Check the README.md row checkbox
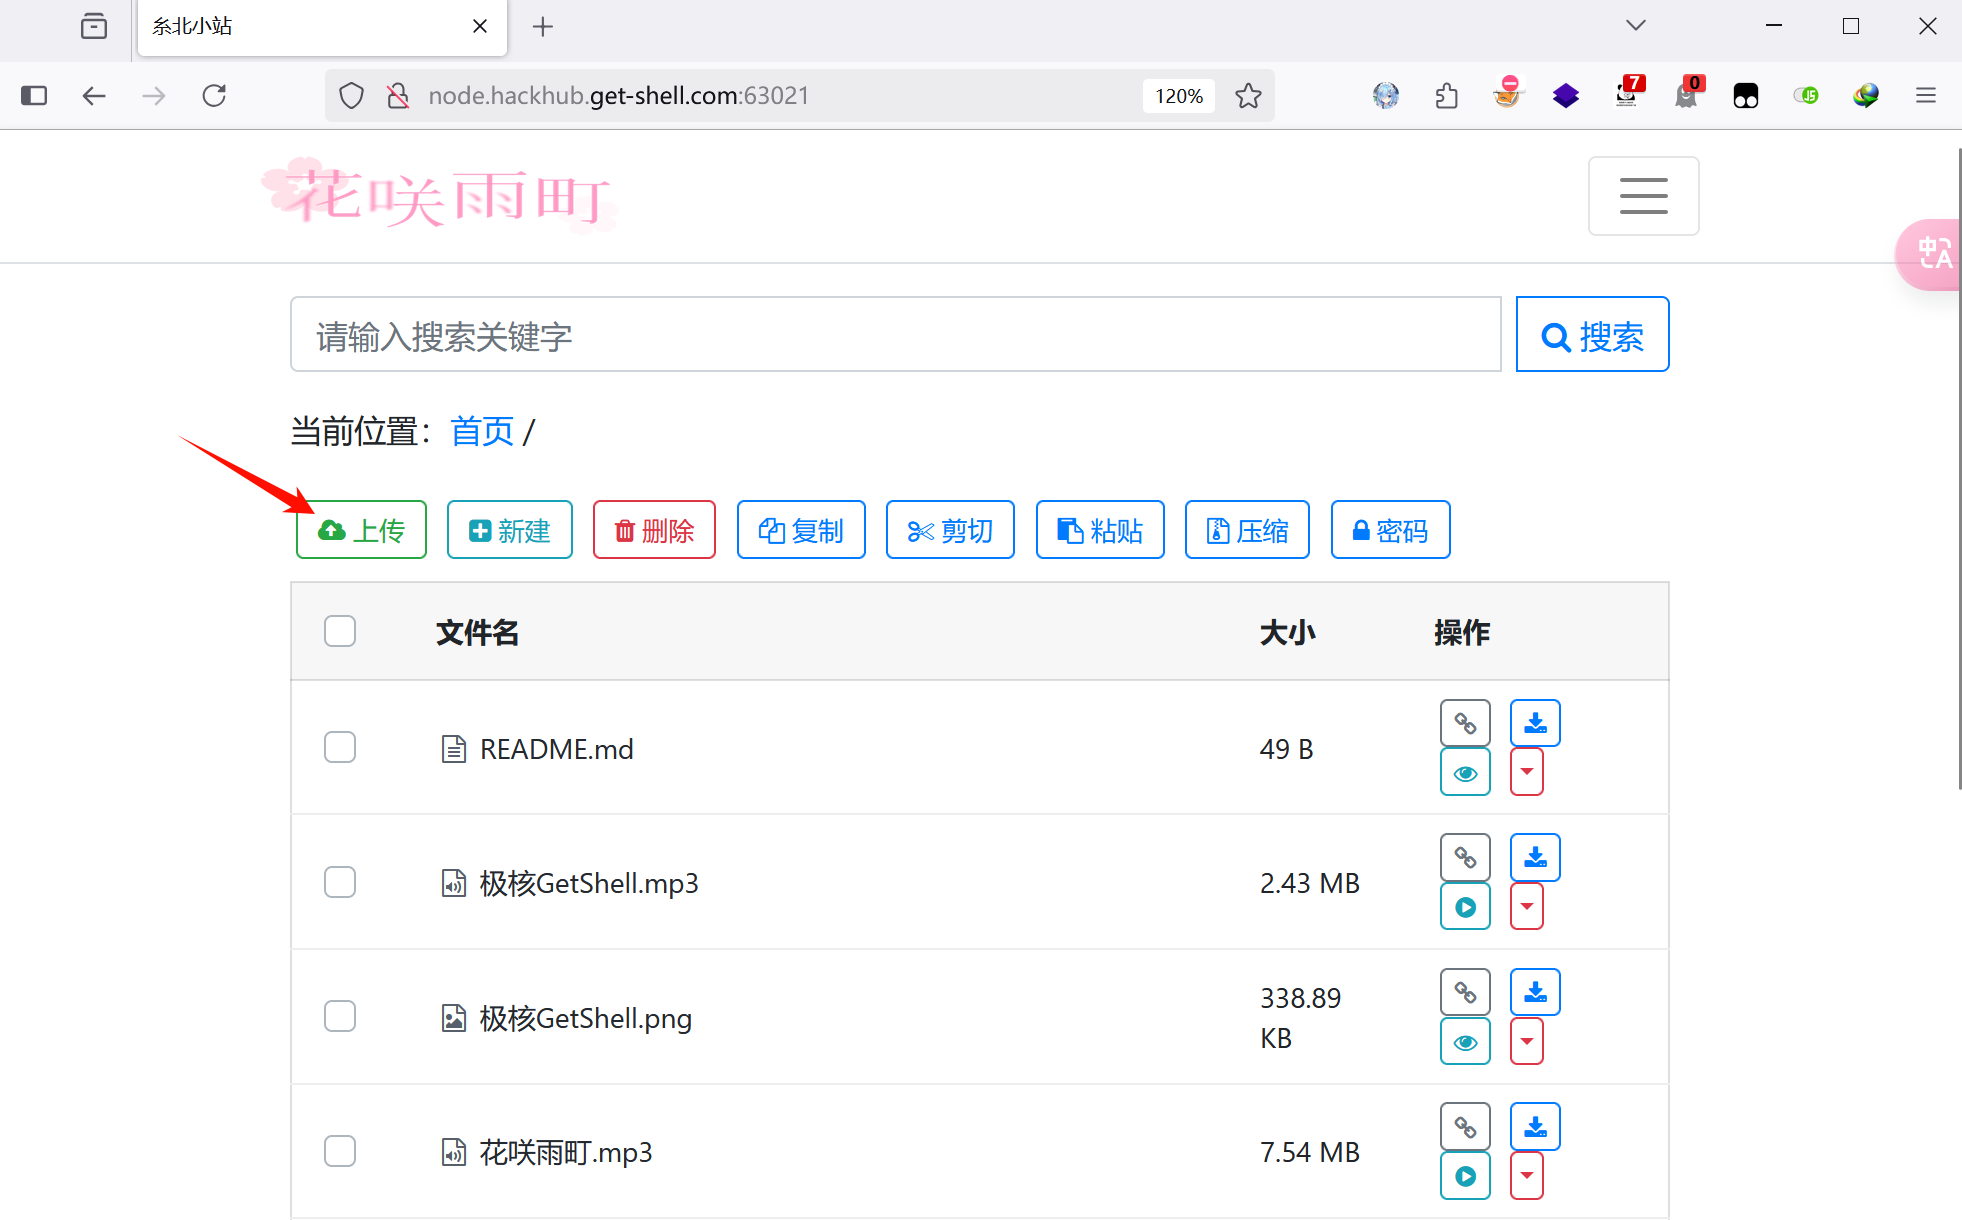 (x=340, y=747)
